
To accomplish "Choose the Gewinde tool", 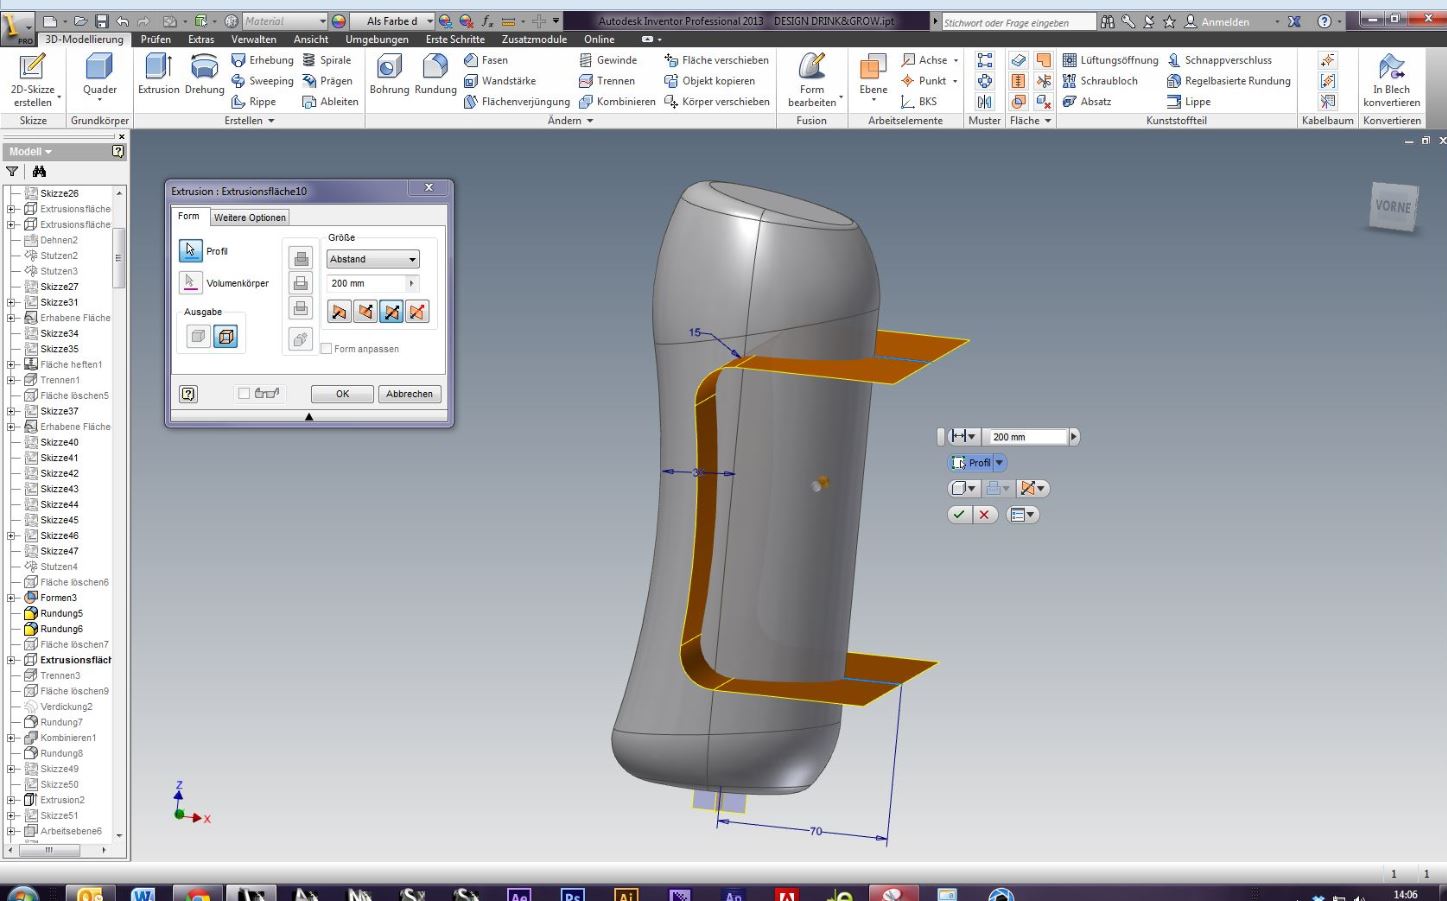I will [x=608, y=60].
